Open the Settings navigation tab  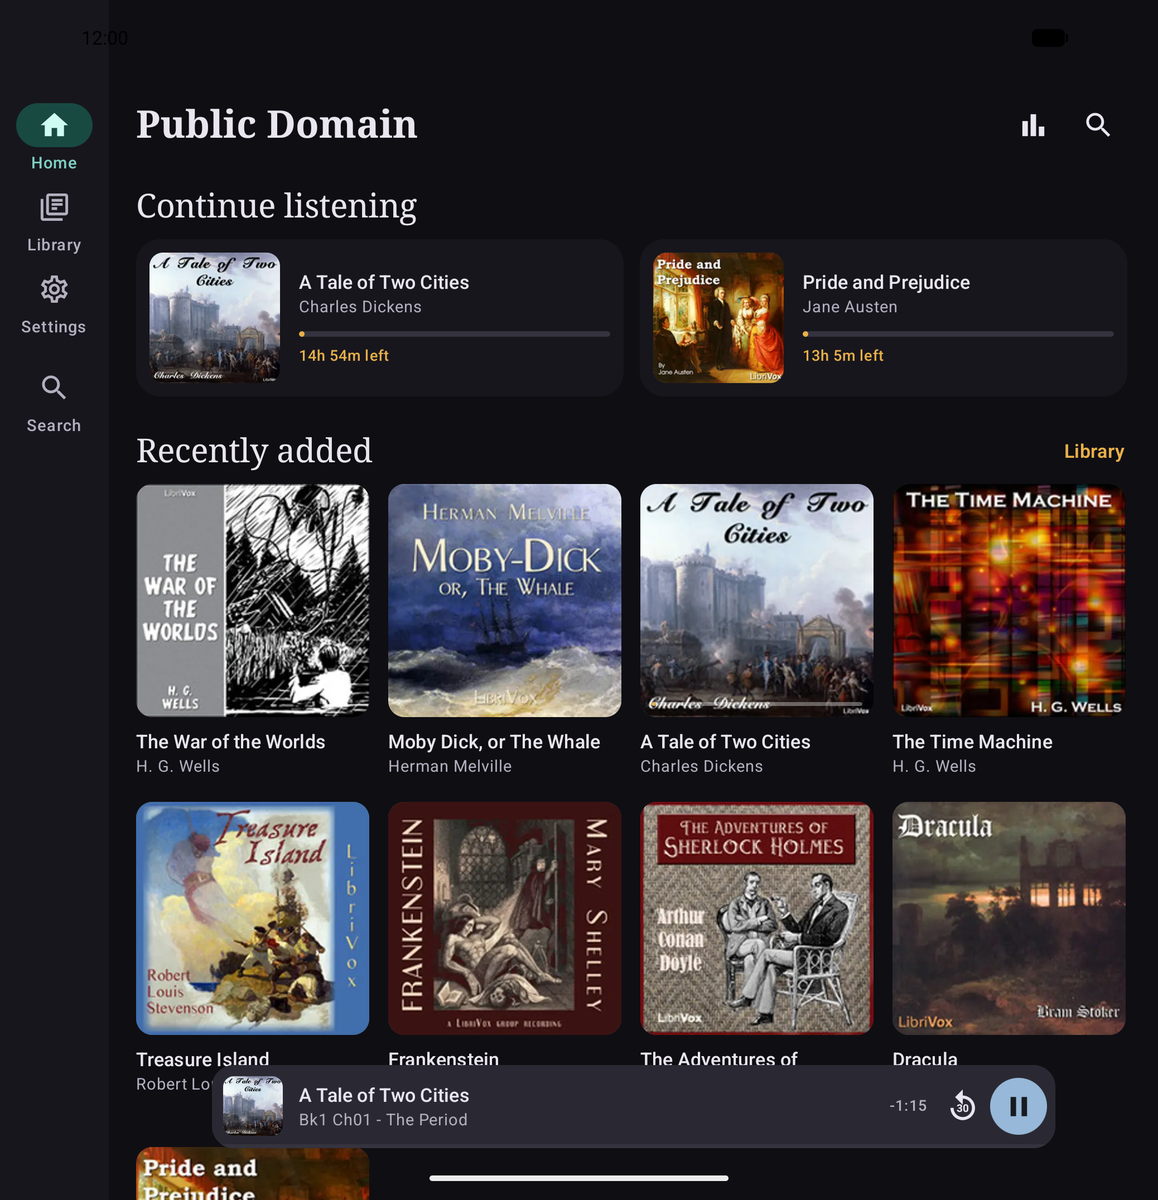pos(54,306)
